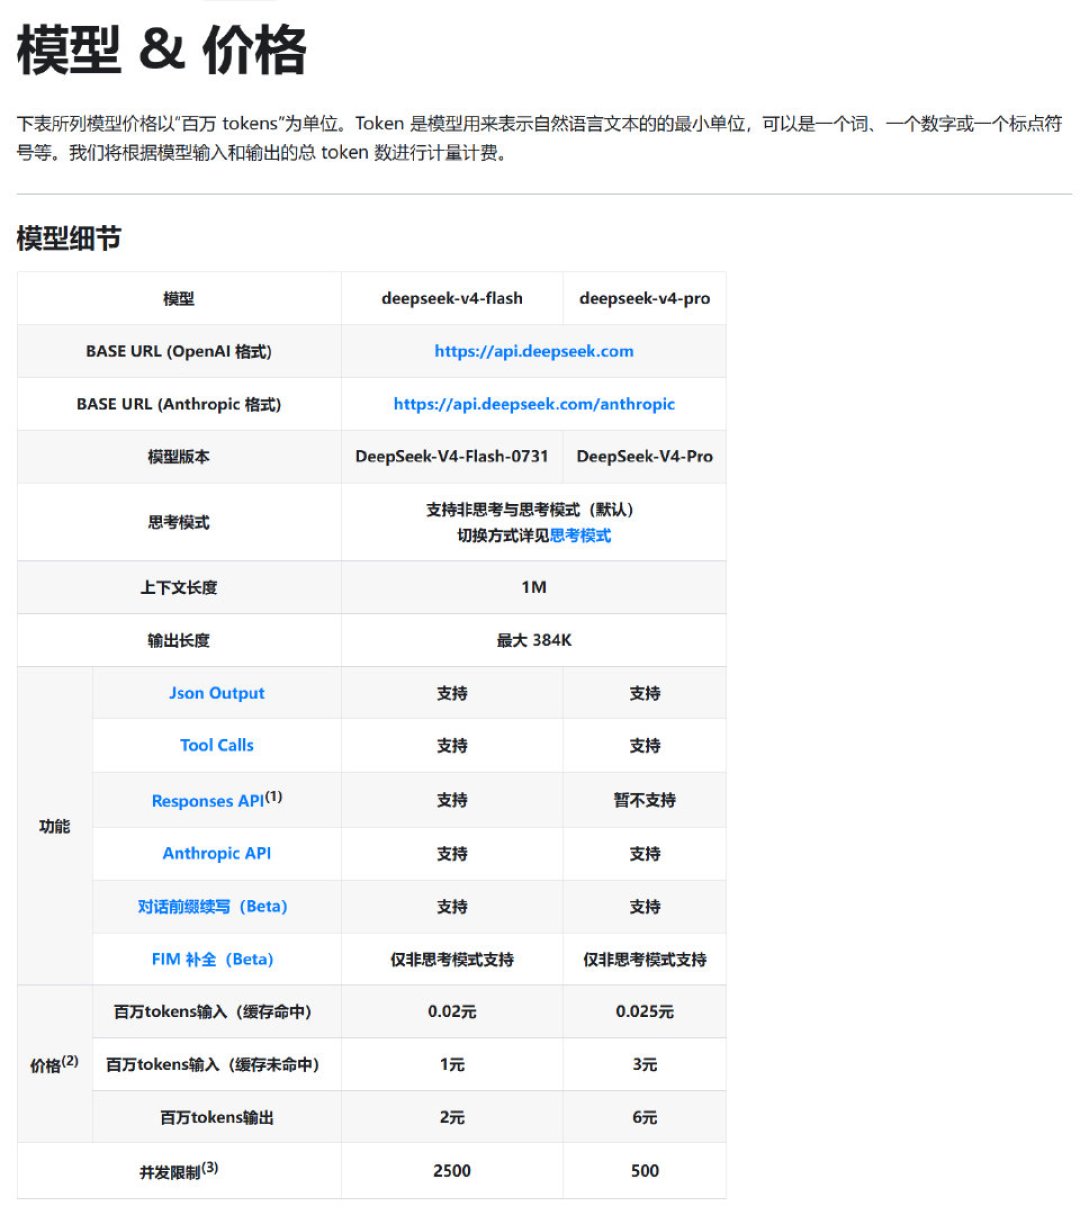Select the 1M context length value

coord(534,587)
